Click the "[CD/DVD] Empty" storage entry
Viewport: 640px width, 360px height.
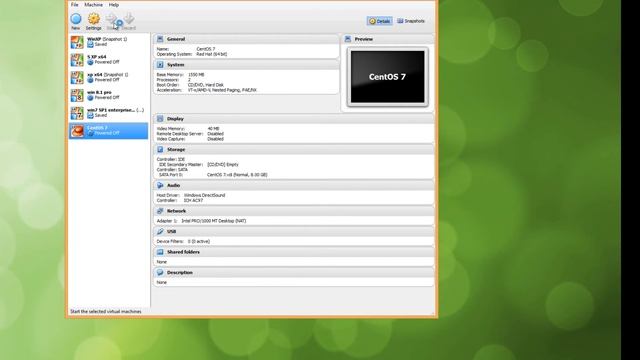[x=223, y=164]
